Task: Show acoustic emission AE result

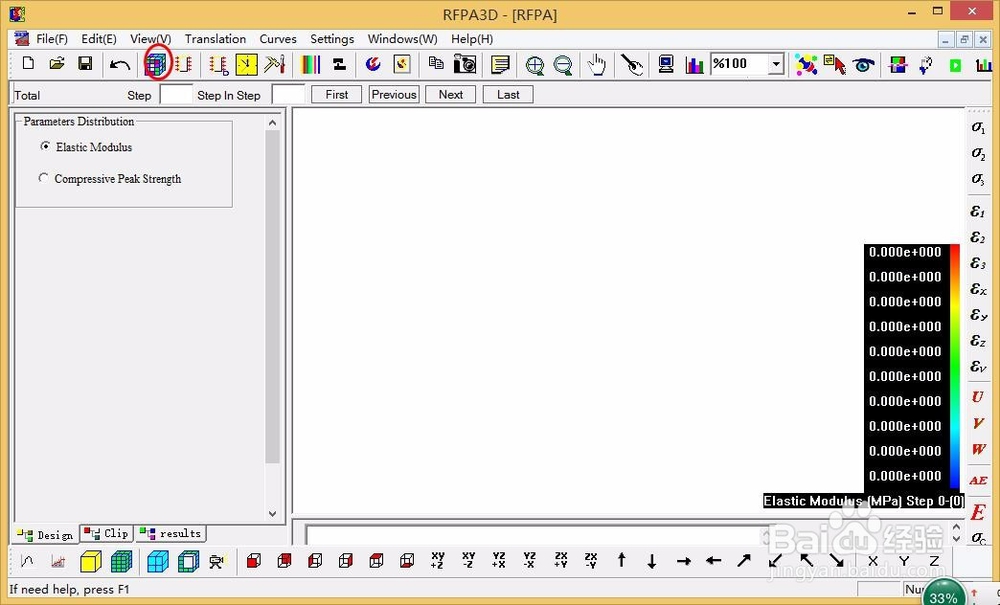Action: tap(978, 481)
